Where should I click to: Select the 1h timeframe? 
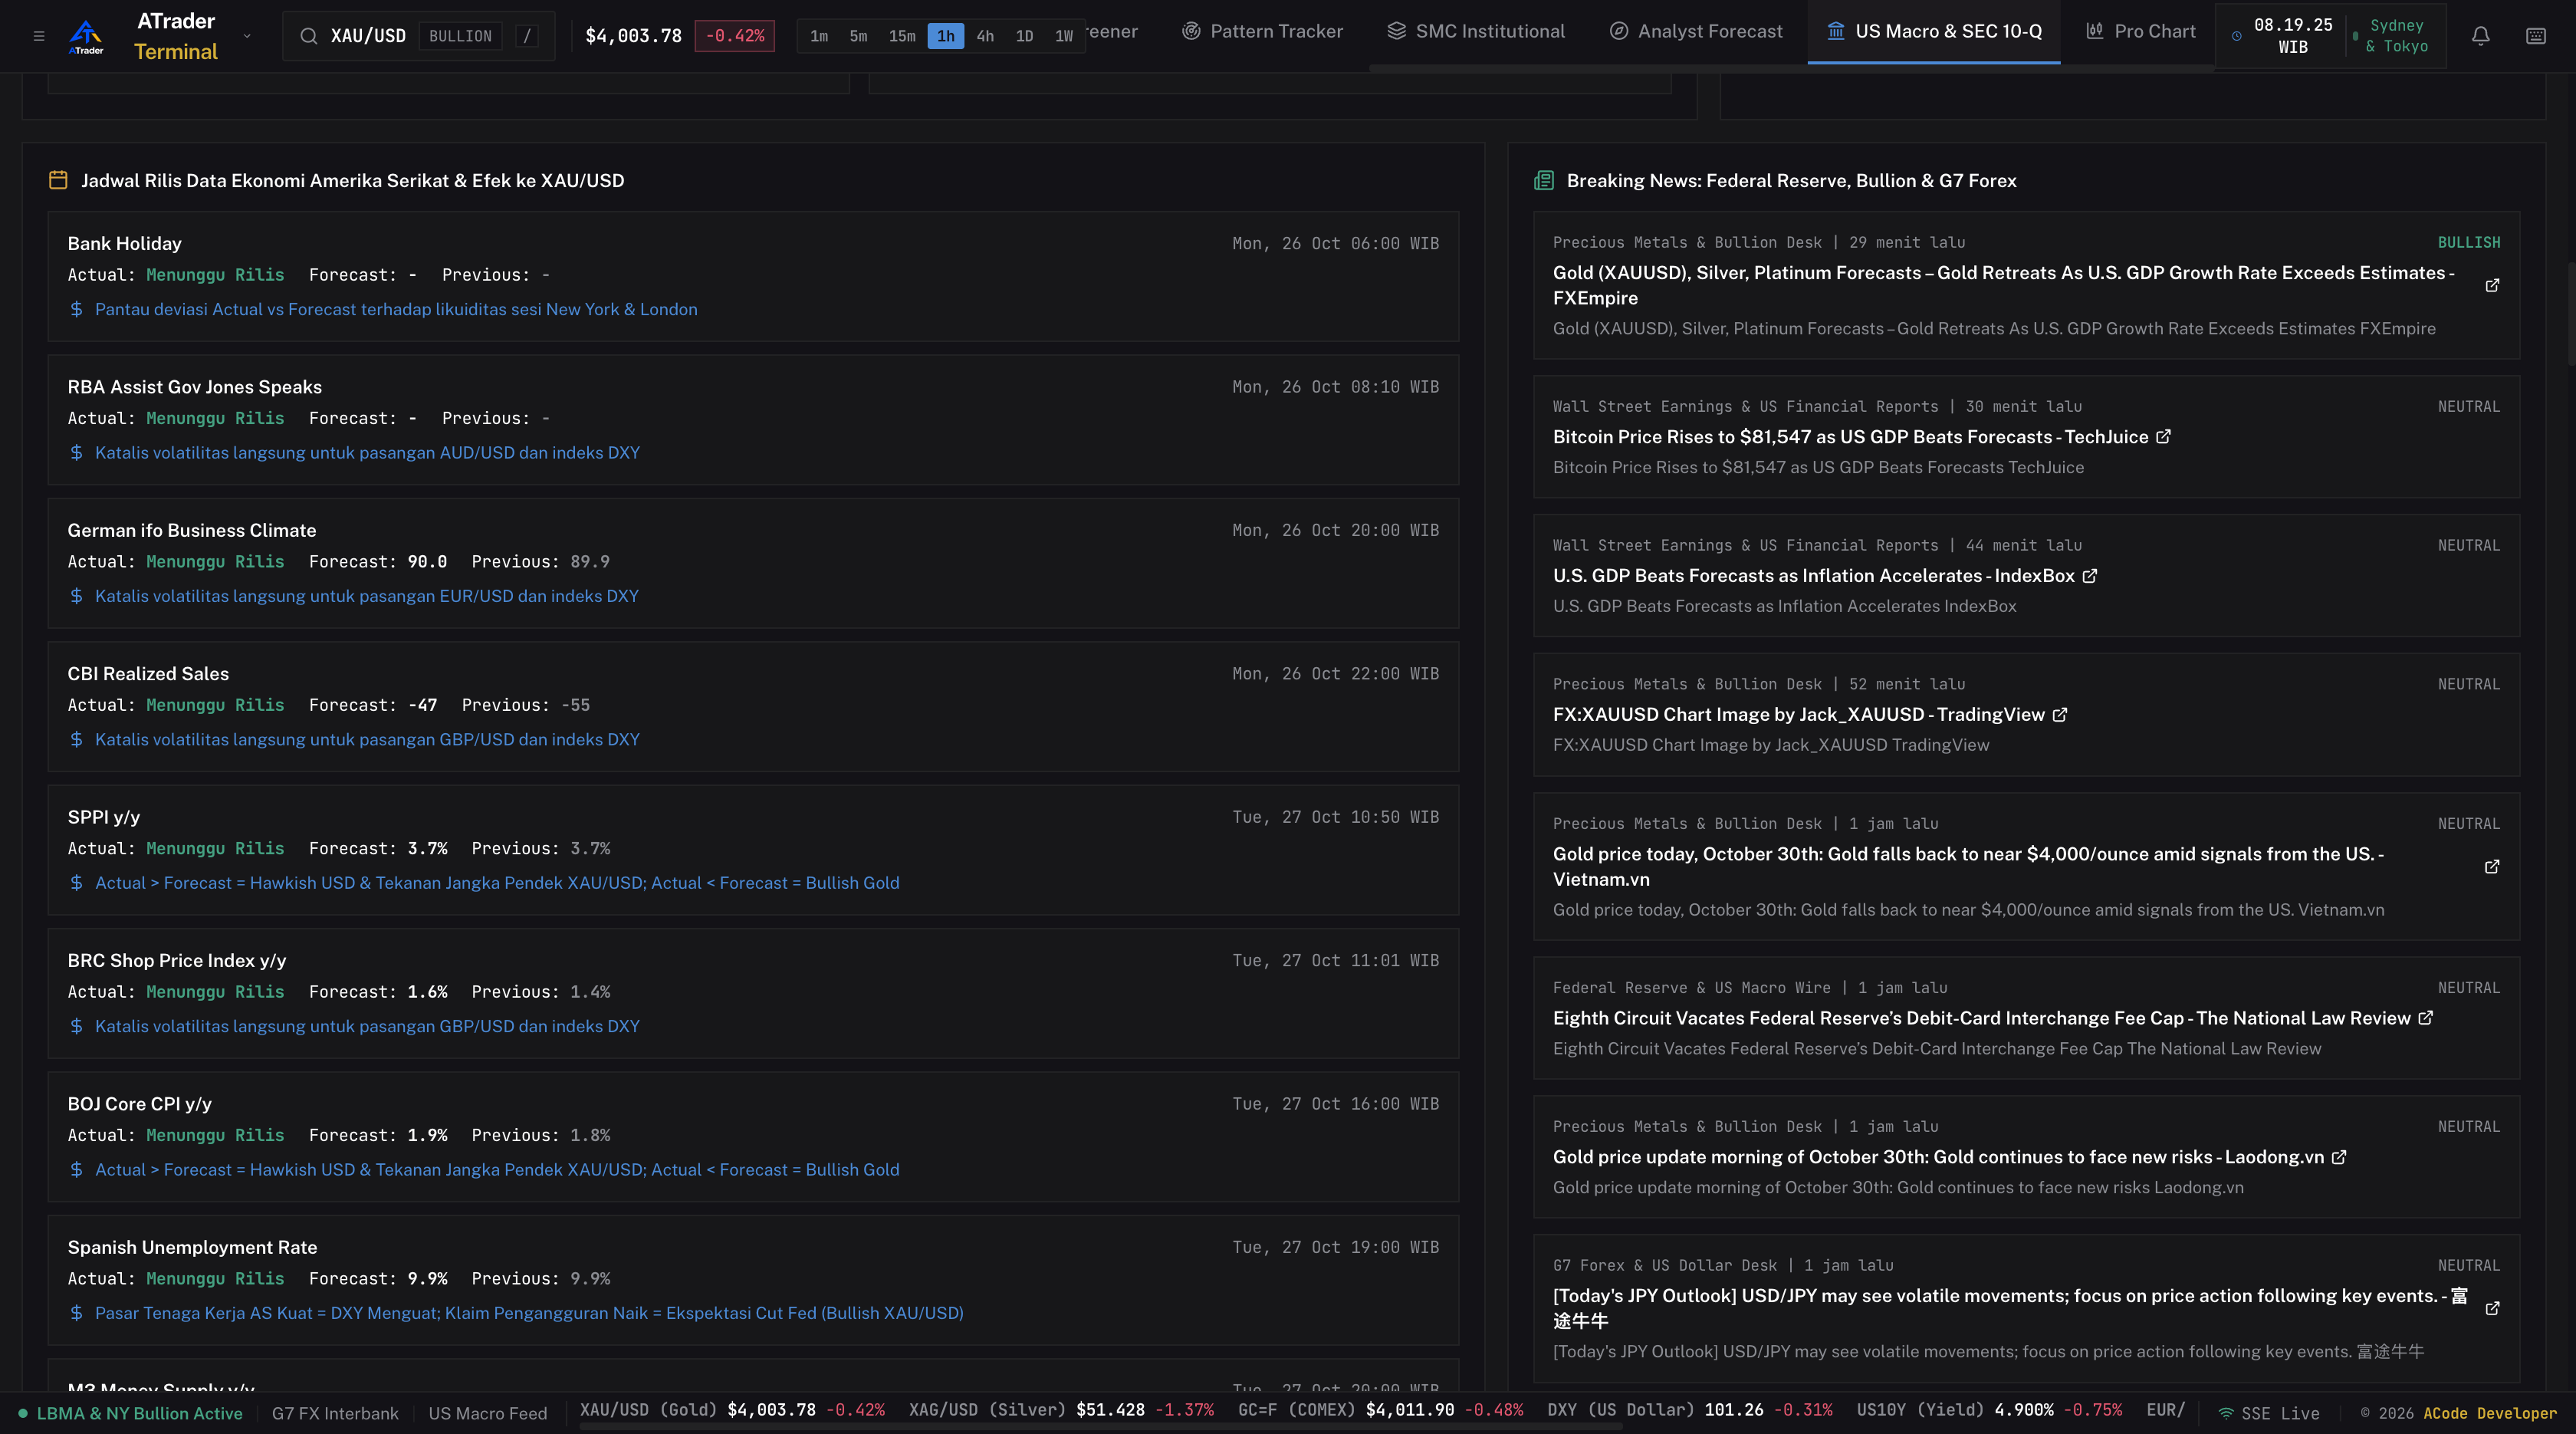945,36
